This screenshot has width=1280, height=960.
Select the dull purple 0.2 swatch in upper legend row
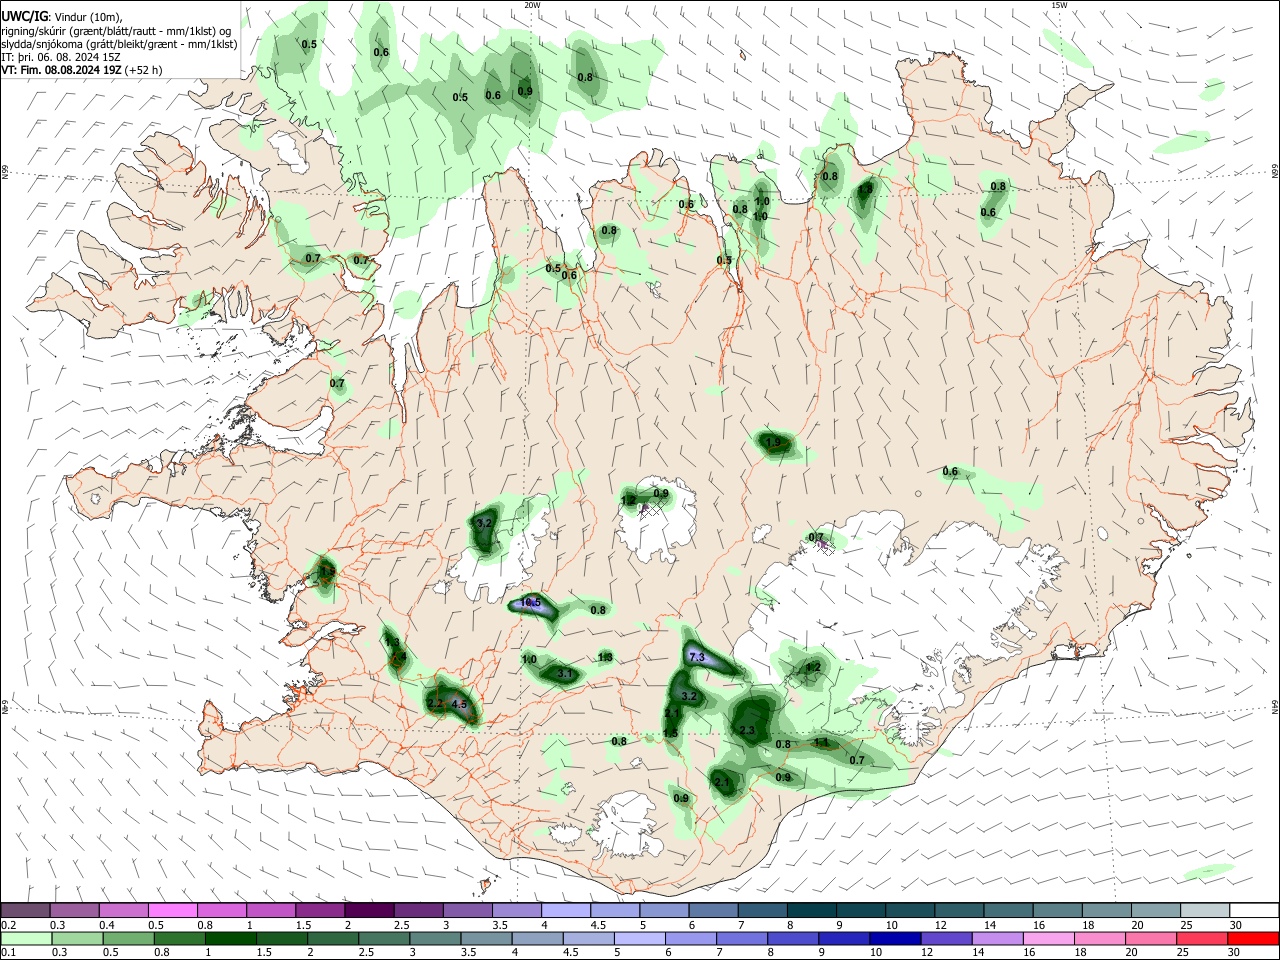[25, 910]
